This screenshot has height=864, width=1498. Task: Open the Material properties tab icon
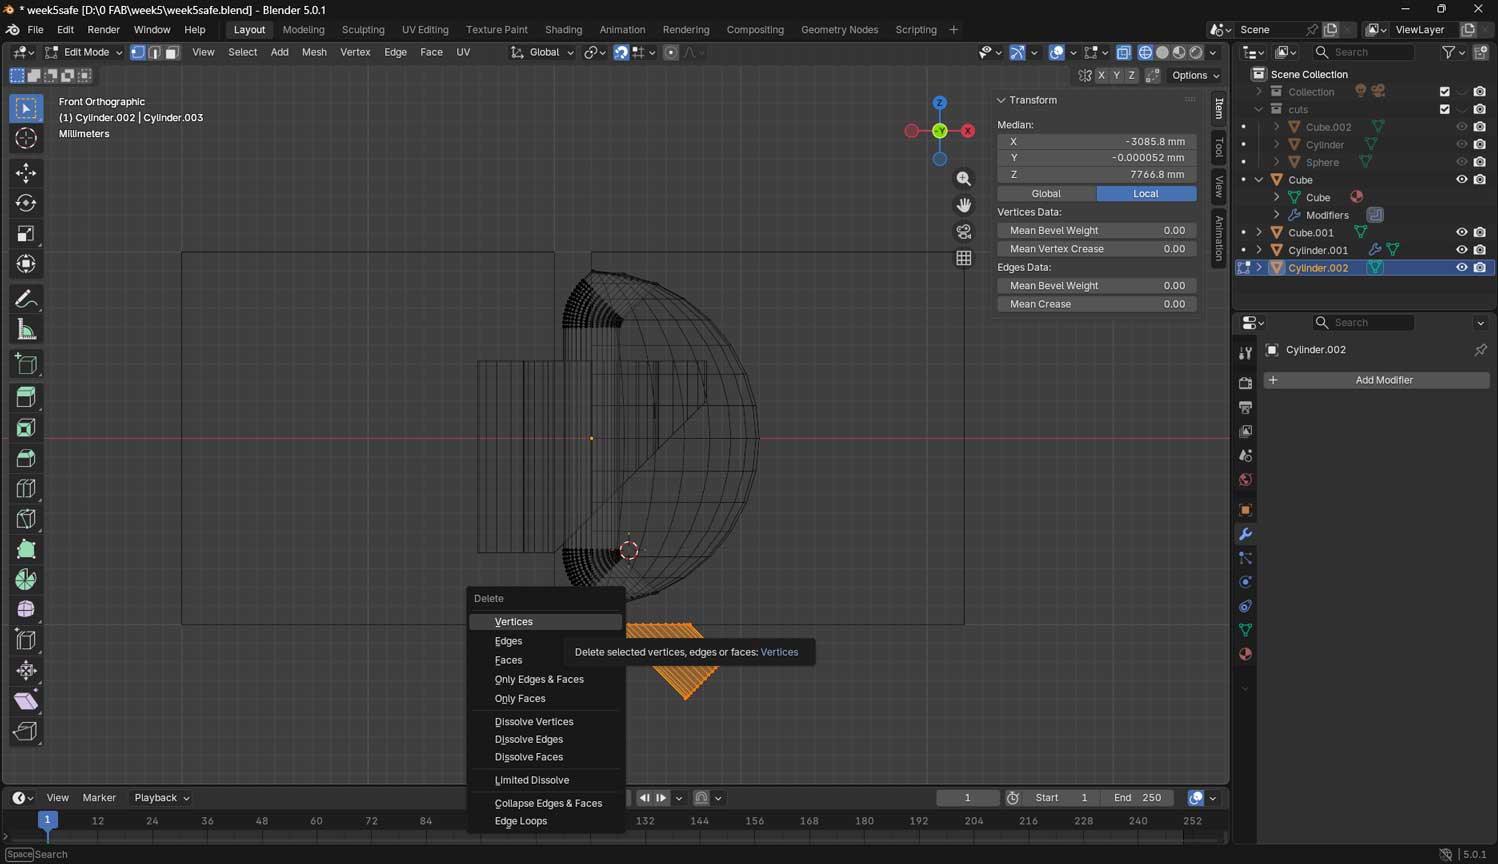point(1245,655)
